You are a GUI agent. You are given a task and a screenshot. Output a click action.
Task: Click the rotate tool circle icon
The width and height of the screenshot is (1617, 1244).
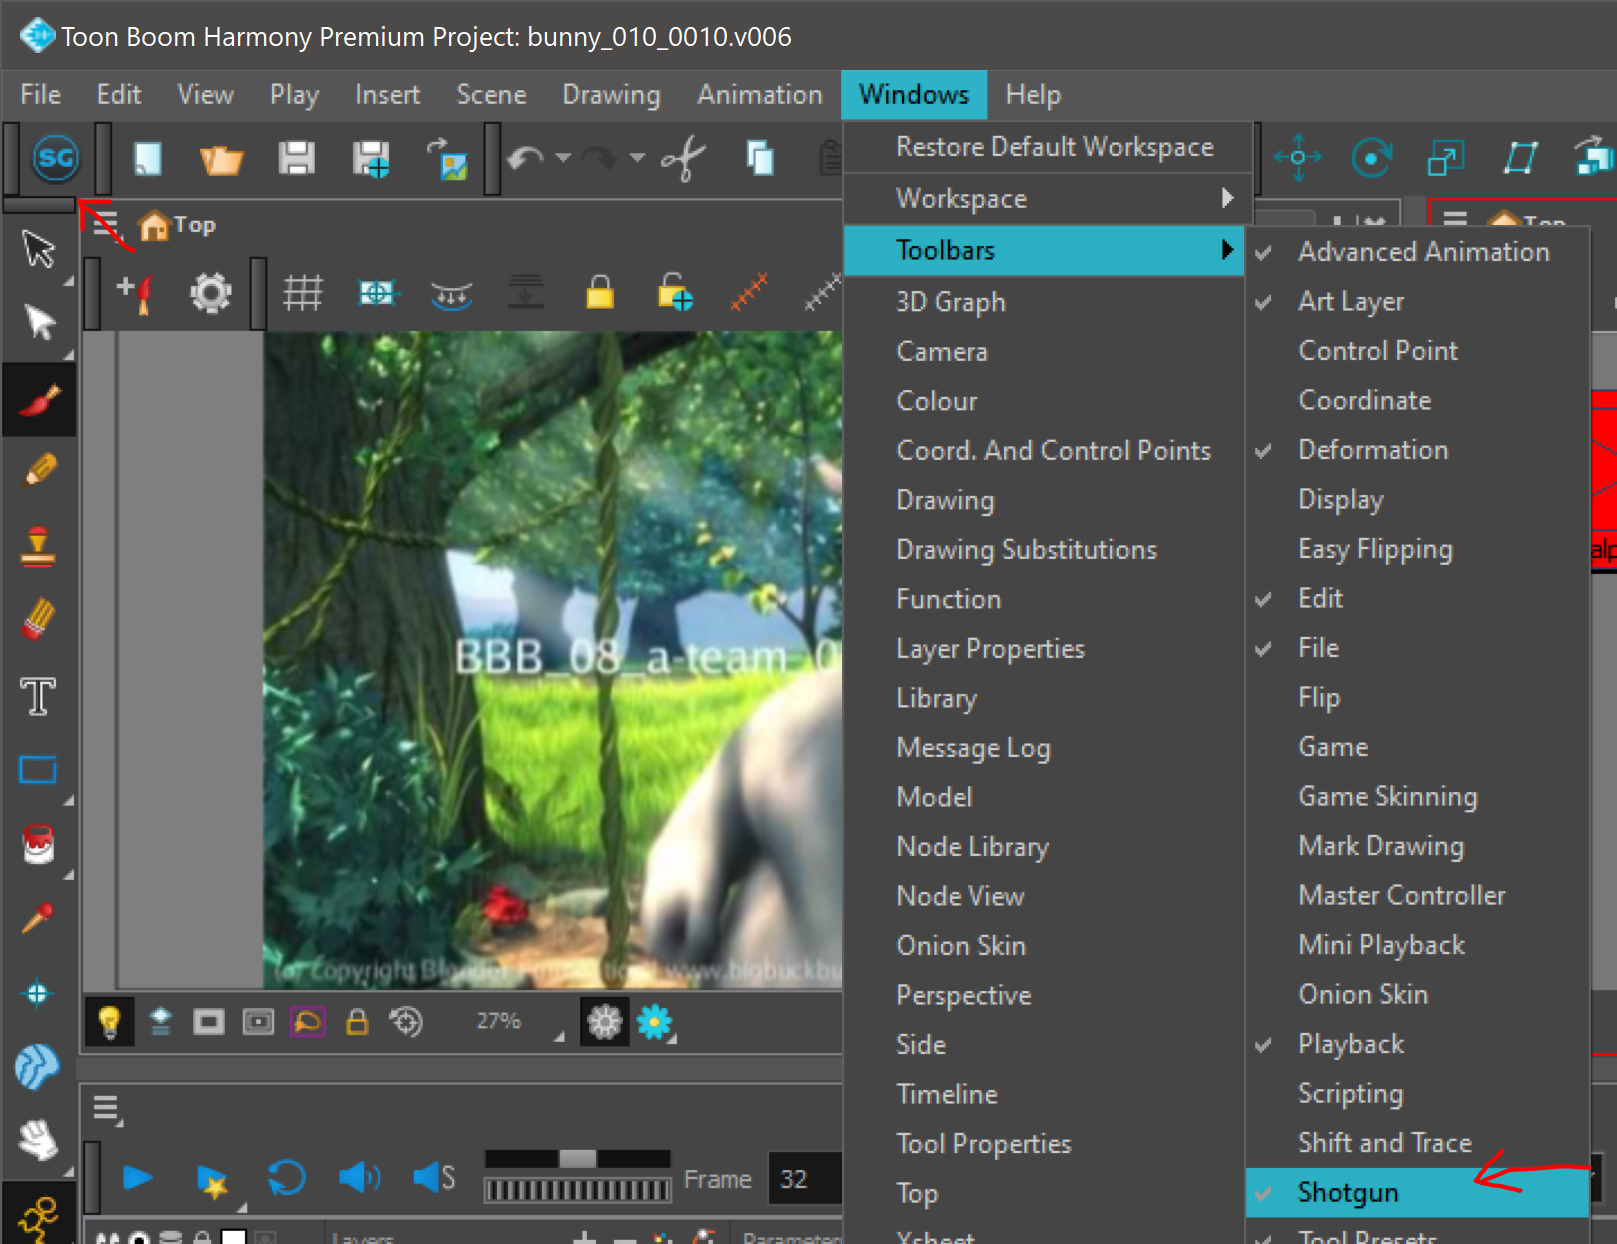[1372, 158]
